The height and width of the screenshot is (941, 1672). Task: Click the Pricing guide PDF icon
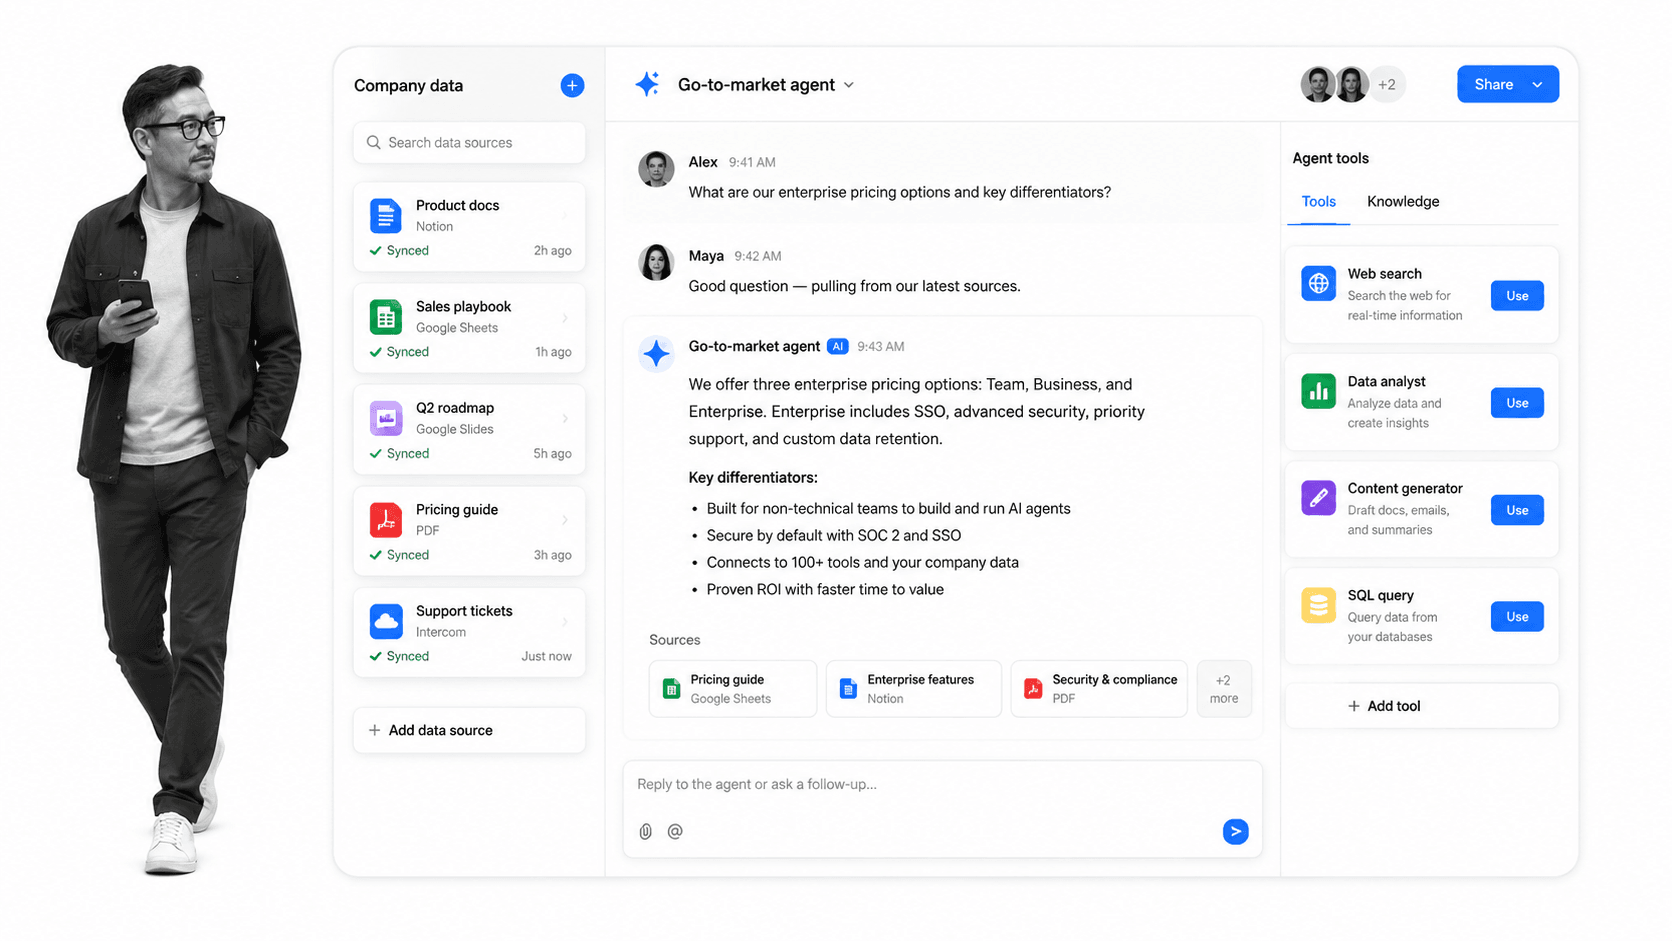(385, 520)
